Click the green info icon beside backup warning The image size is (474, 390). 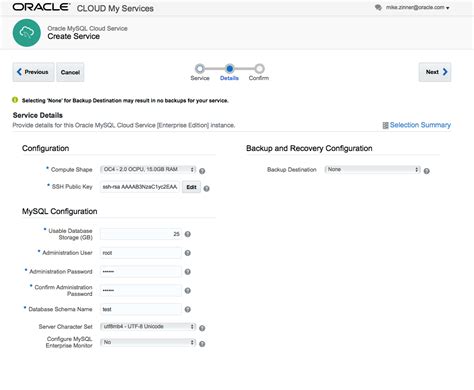point(15,100)
